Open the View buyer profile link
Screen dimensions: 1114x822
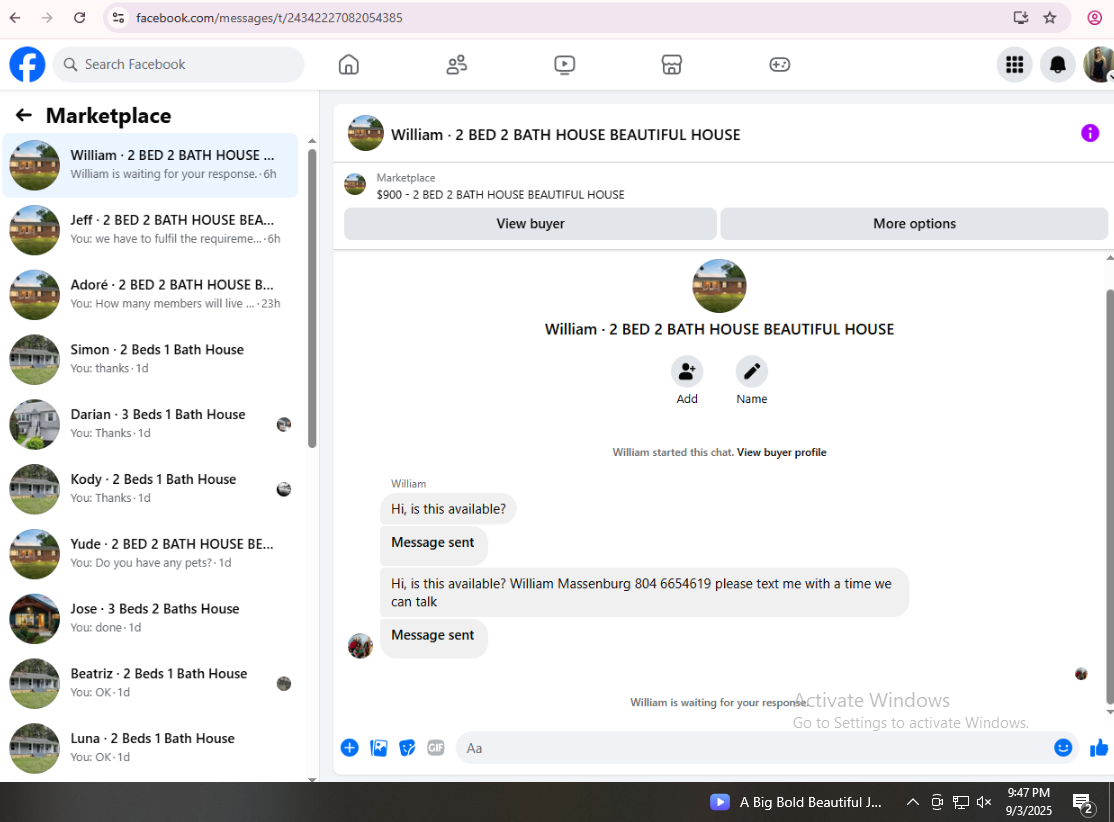pyautogui.click(x=782, y=453)
